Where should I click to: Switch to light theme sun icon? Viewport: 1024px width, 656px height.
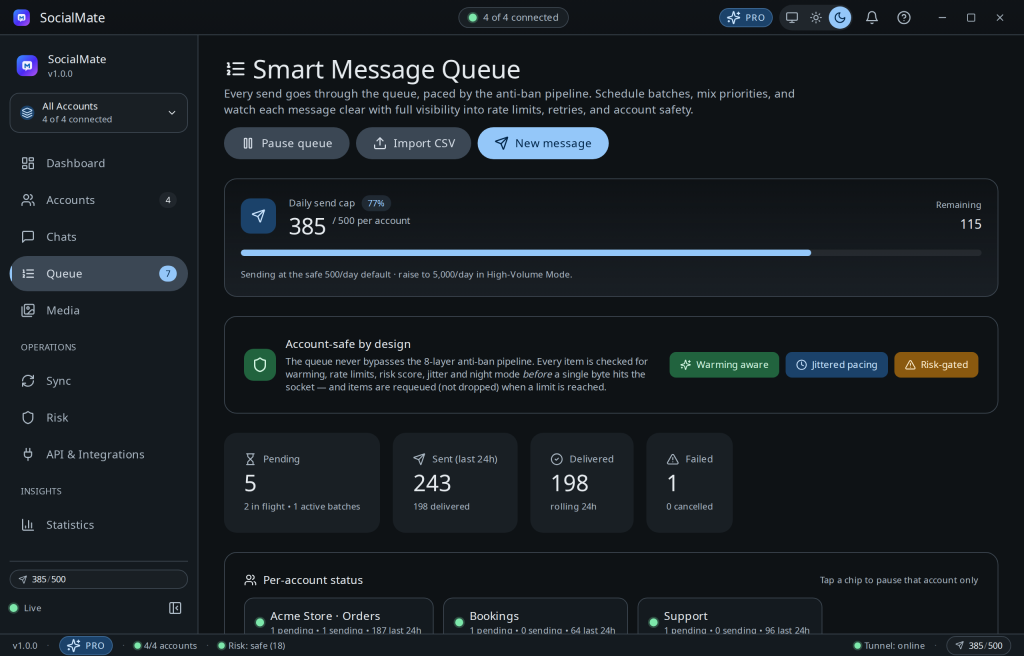pyautogui.click(x=816, y=18)
